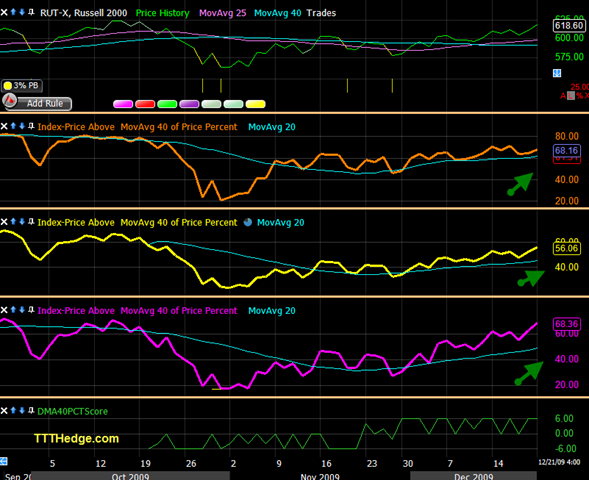The image size is (589, 480).
Task: Open the Price History plot label
Action: coord(162,13)
